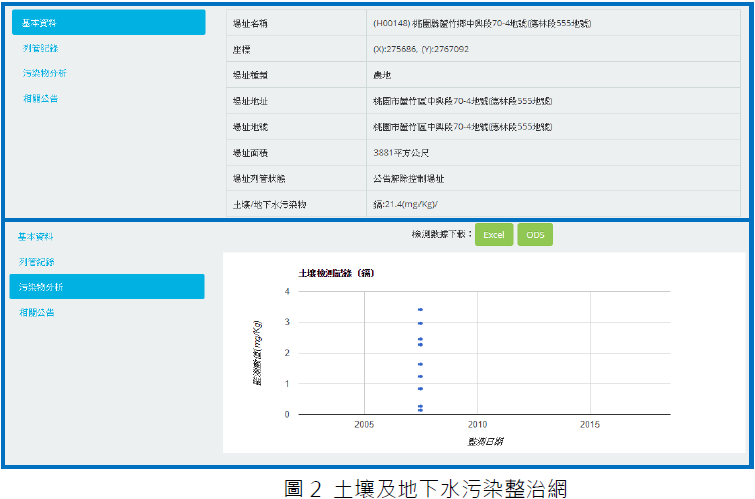The image size is (755, 499).
Task: Click the chart title 土壤檢測記錄
Action: [x=336, y=272]
